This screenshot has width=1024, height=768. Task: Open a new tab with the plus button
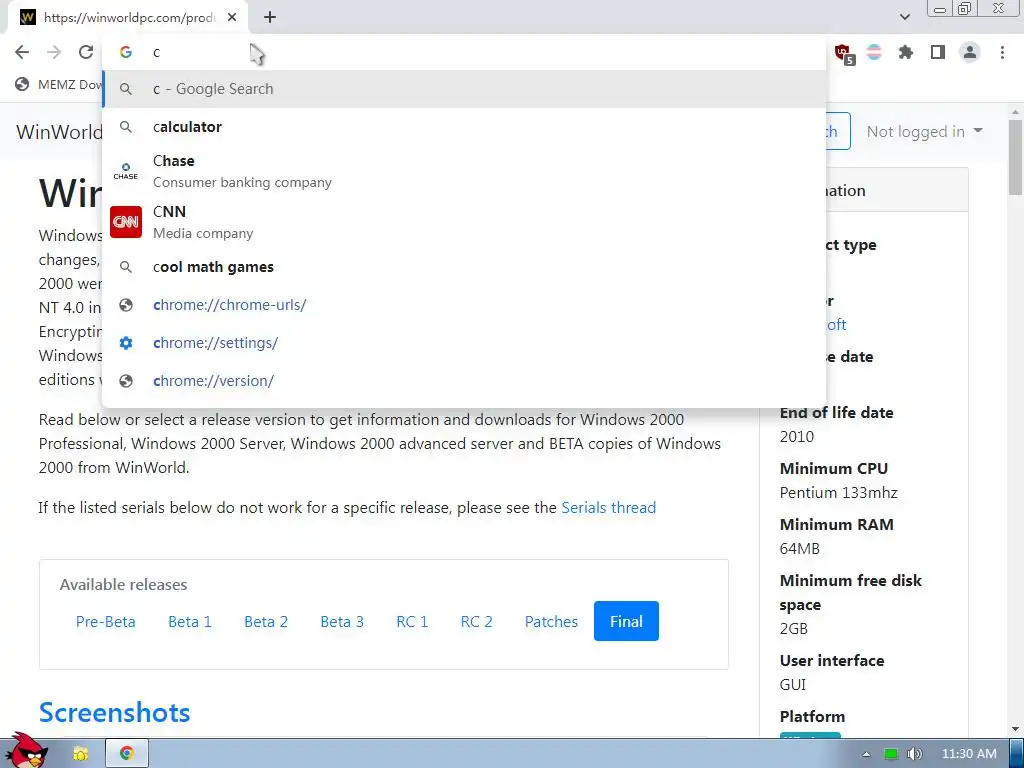[270, 18]
